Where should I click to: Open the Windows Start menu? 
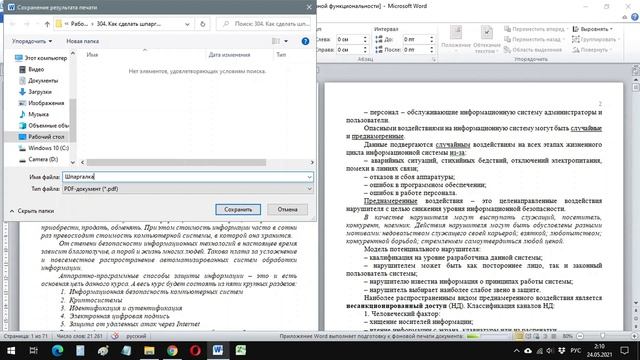coord(11,351)
